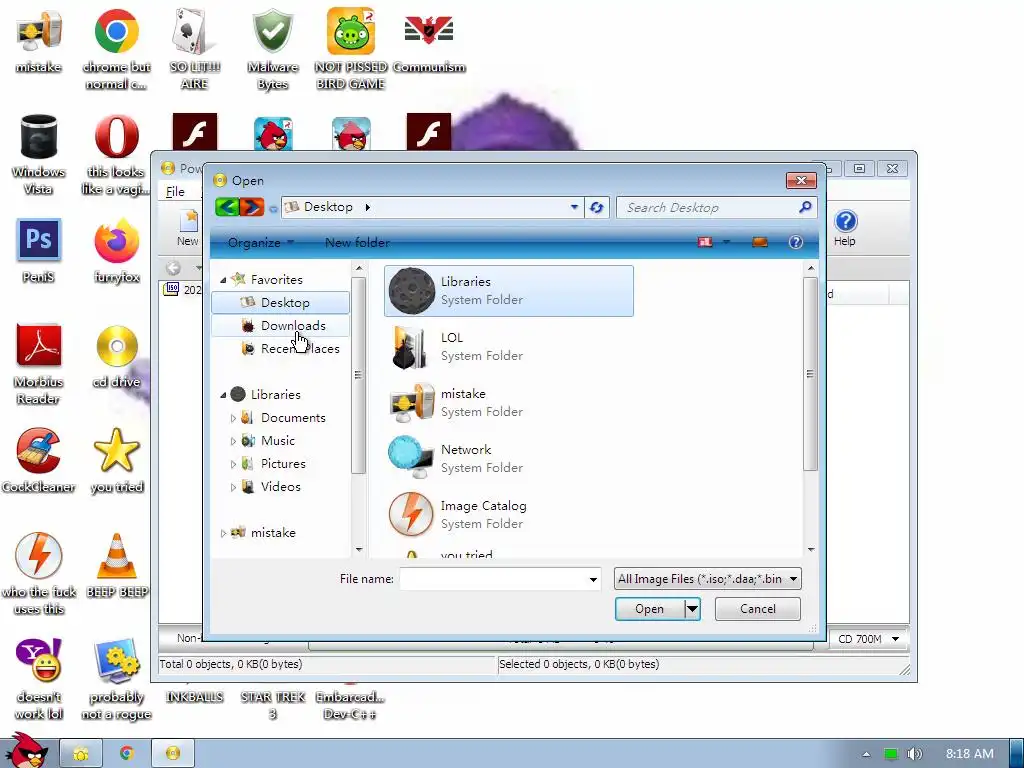
Task: Close the Open dialog
Action: (x=801, y=180)
